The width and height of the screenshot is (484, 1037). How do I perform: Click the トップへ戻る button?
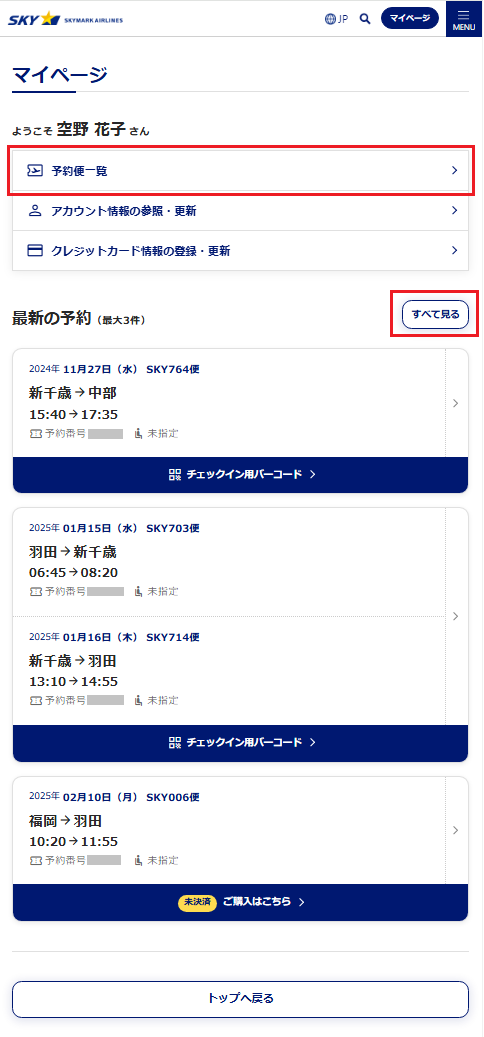pyautogui.click(x=241, y=999)
